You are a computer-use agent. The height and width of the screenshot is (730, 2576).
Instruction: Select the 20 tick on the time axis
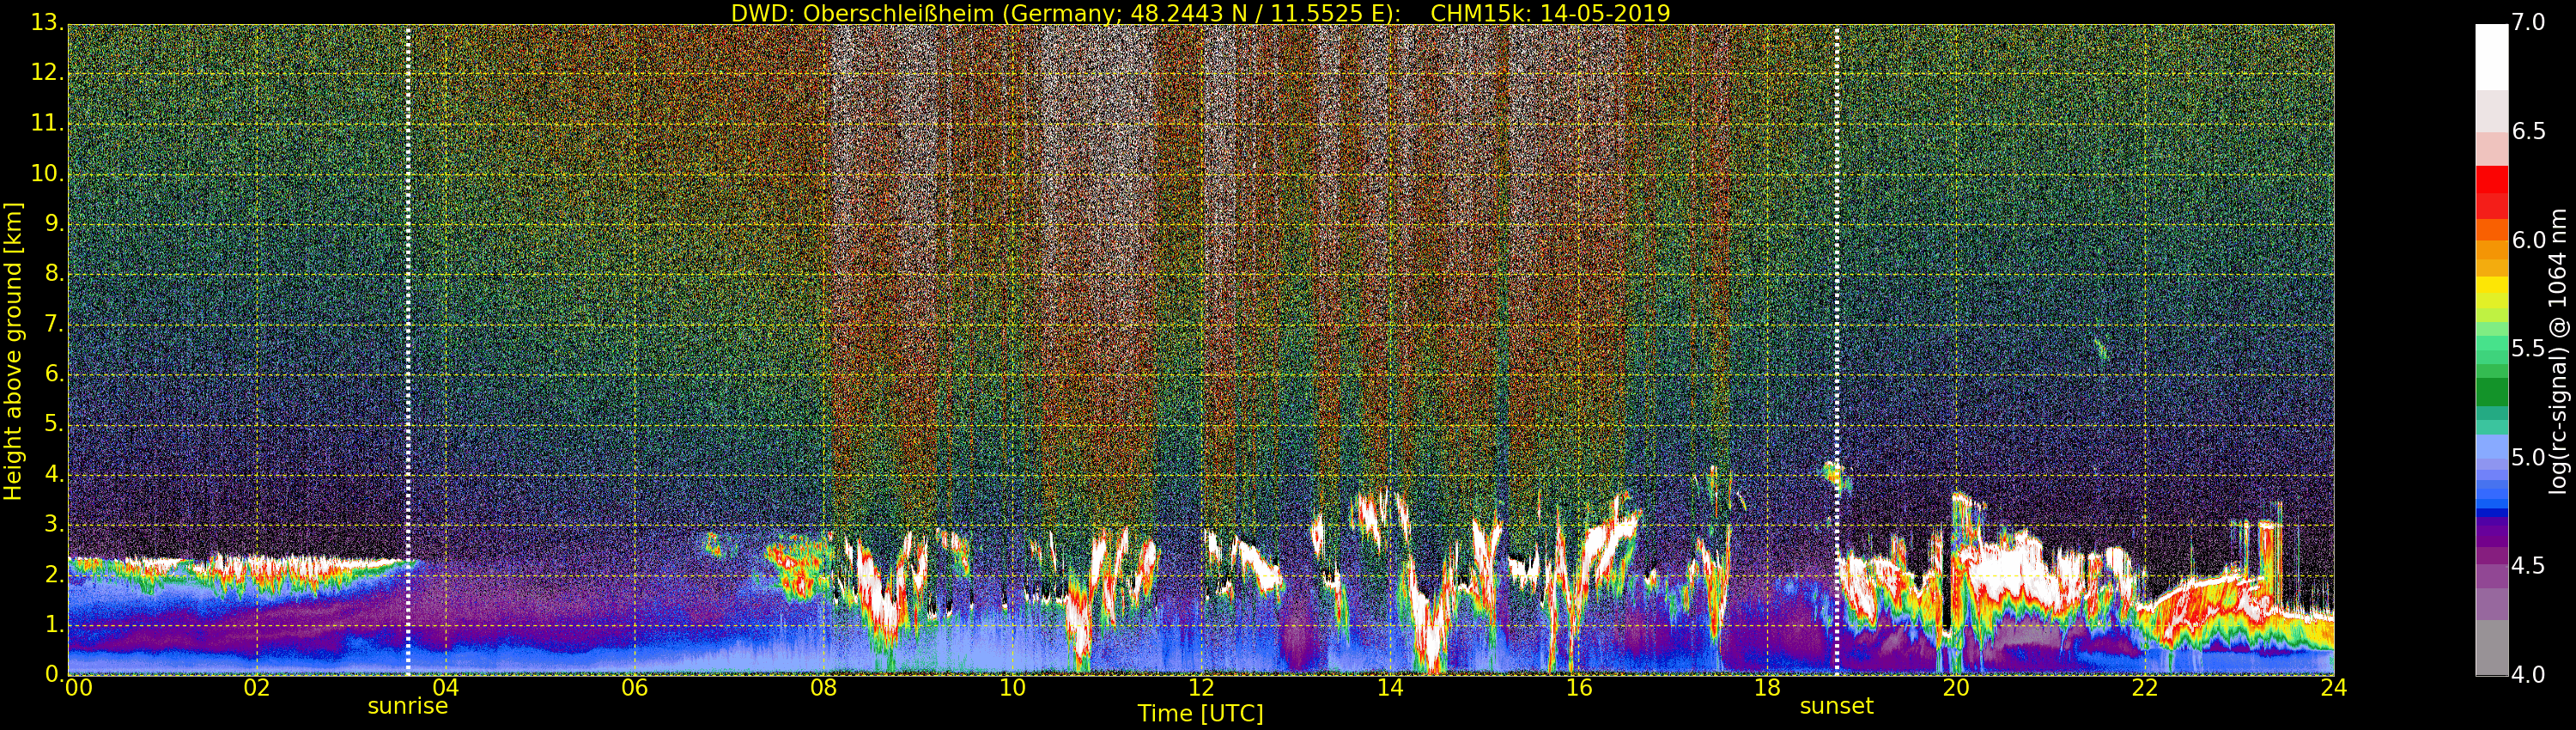(1956, 688)
